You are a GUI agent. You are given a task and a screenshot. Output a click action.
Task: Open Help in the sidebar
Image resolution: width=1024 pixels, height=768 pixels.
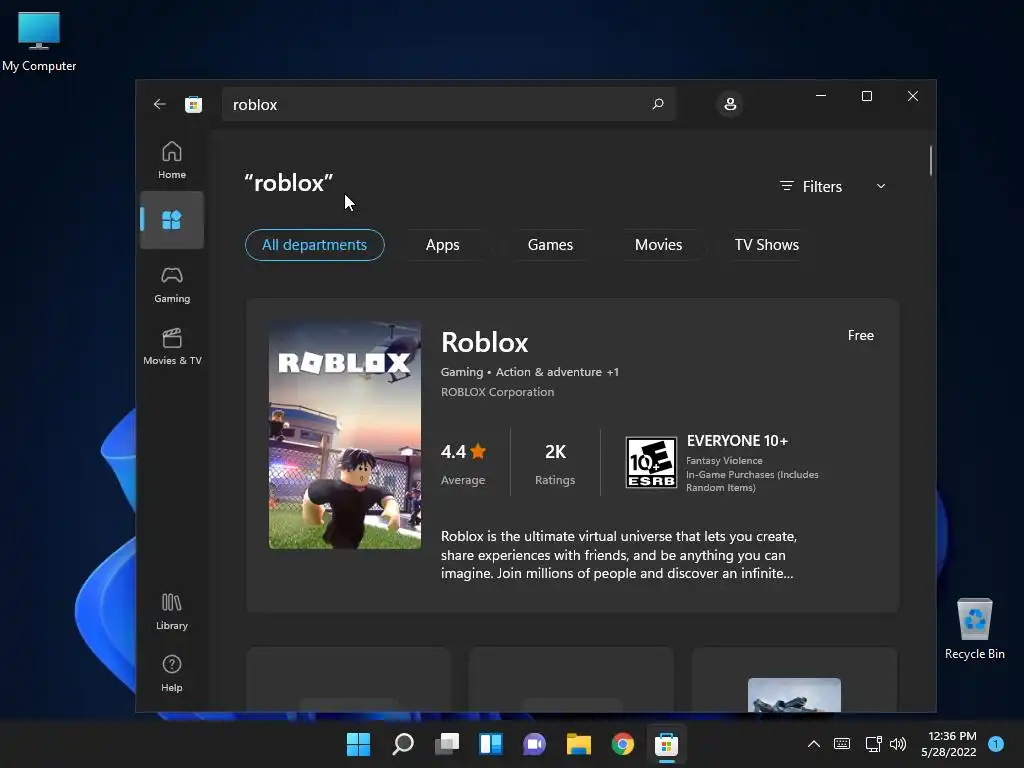click(x=172, y=673)
